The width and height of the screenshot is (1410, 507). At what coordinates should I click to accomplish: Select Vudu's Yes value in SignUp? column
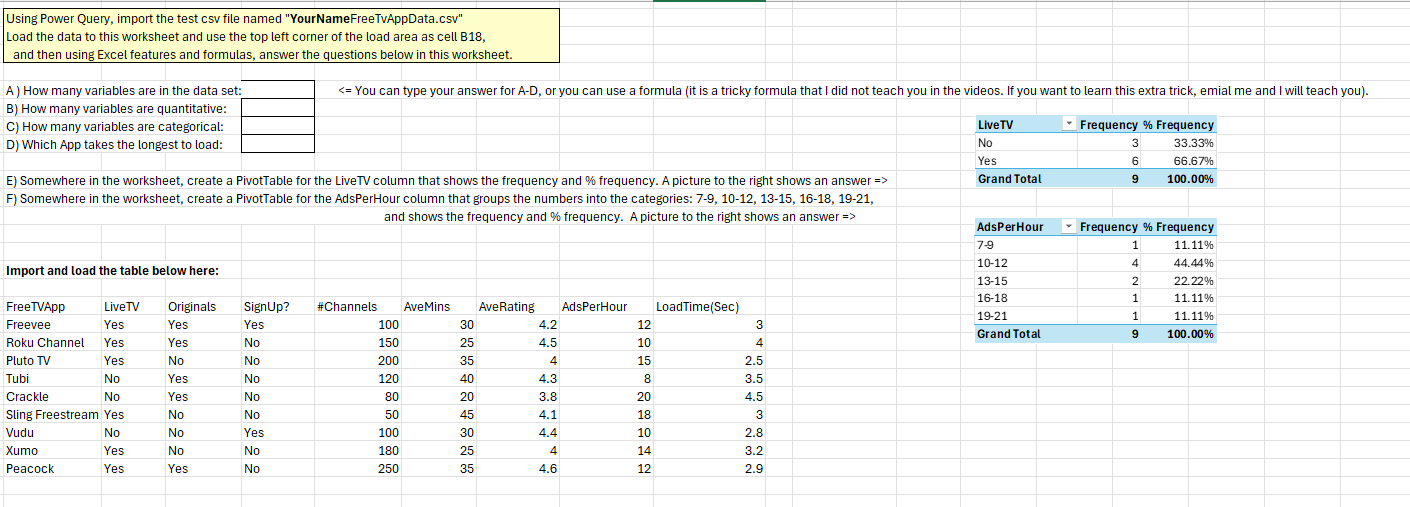(278, 433)
